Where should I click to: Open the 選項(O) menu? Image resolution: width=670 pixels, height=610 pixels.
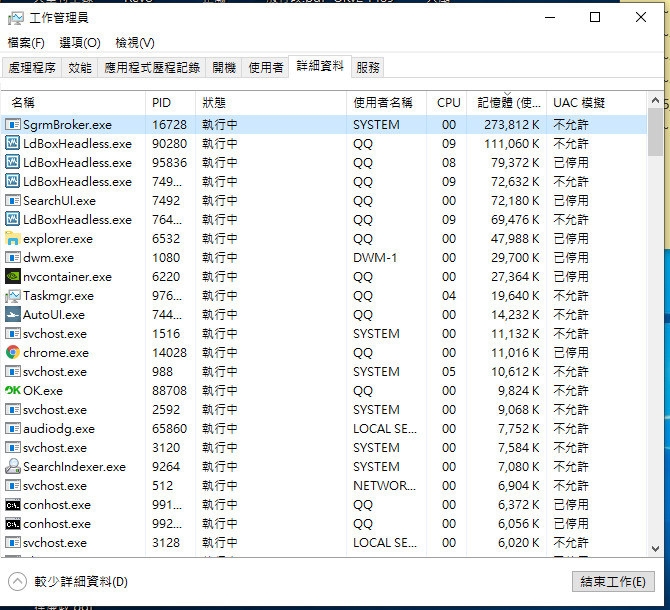tap(80, 43)
